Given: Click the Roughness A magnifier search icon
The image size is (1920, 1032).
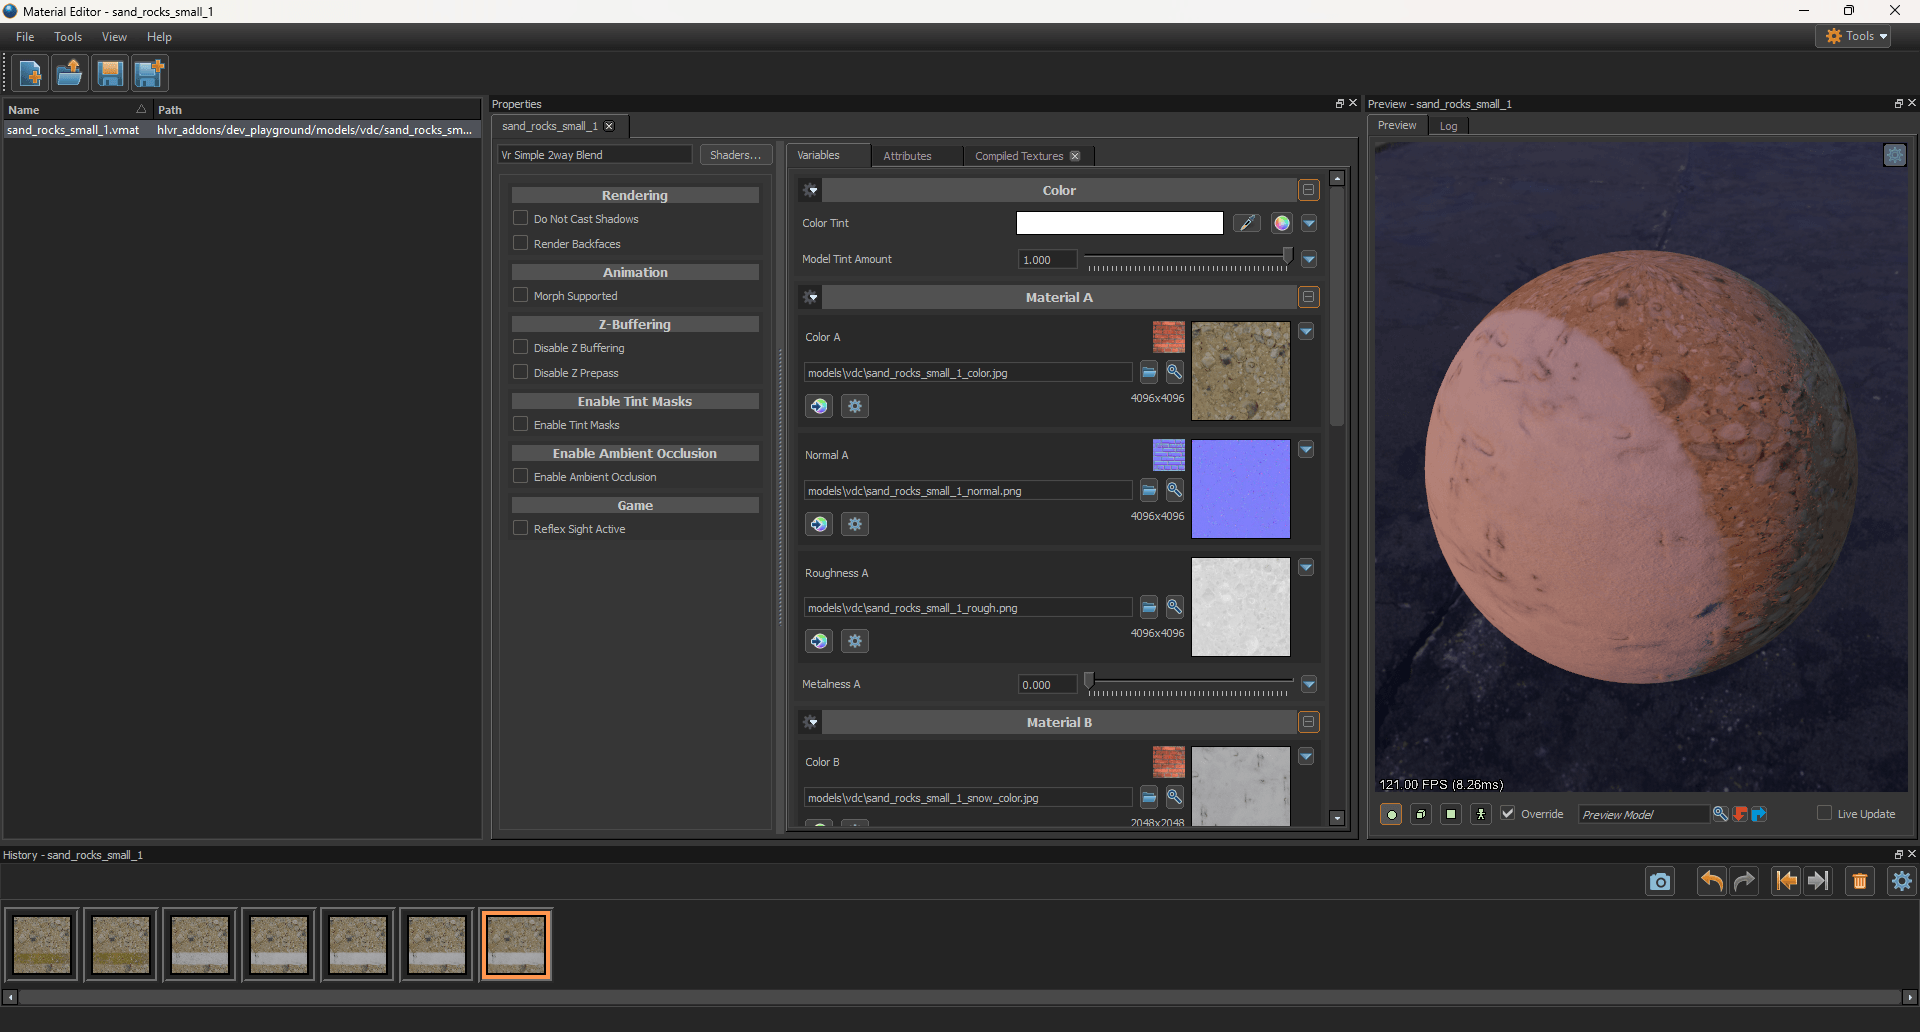Looking at the screenshot, I should (1175, 608).
